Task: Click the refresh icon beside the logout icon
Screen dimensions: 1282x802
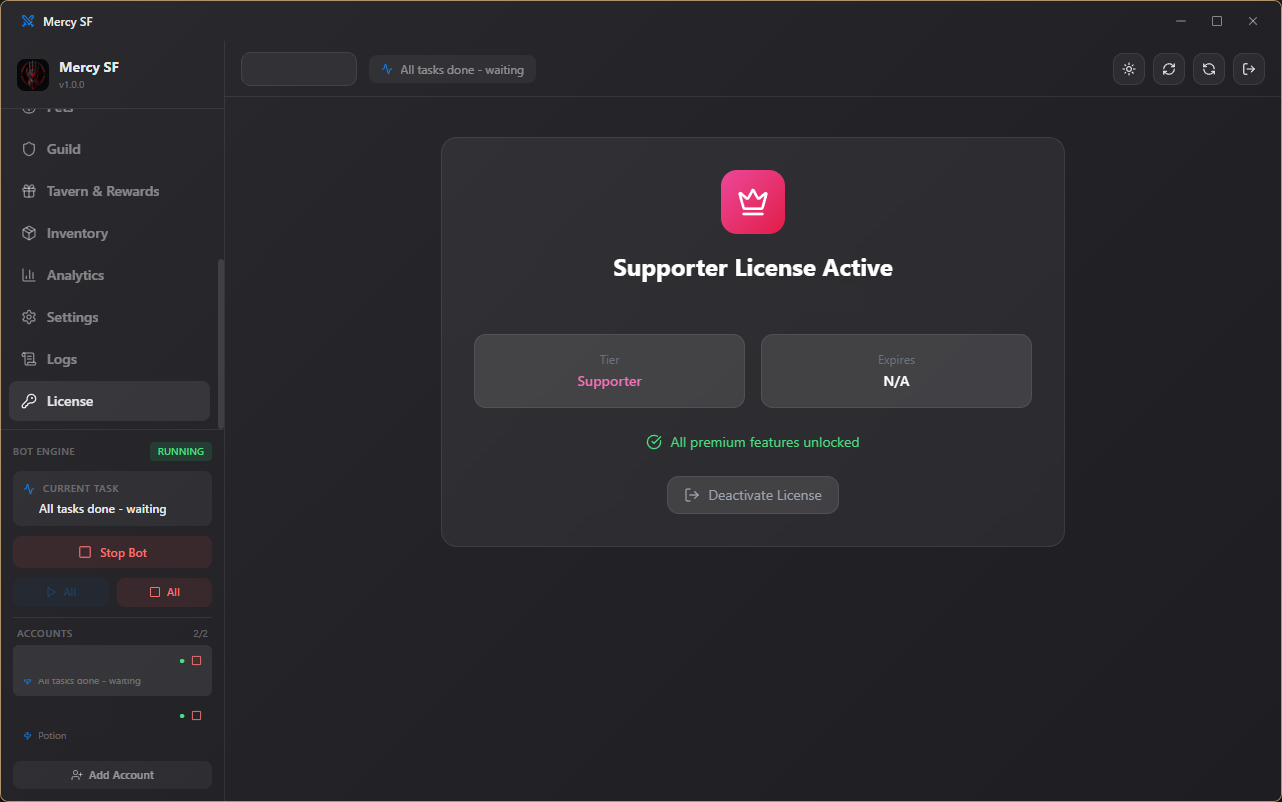Action: tap(1209, 69)
